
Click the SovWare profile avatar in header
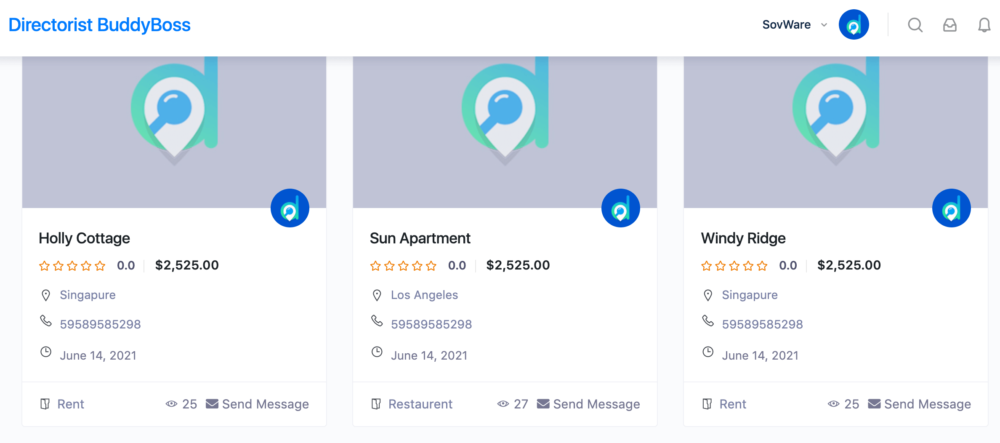pos(854,25)
